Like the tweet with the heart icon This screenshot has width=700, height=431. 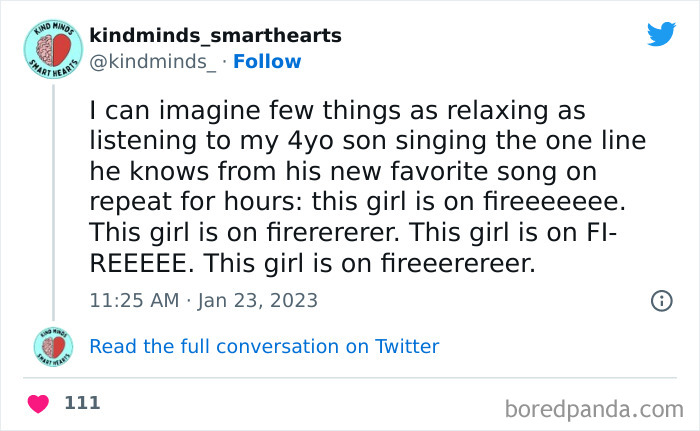pyautogui.click(x=39, y=404)
